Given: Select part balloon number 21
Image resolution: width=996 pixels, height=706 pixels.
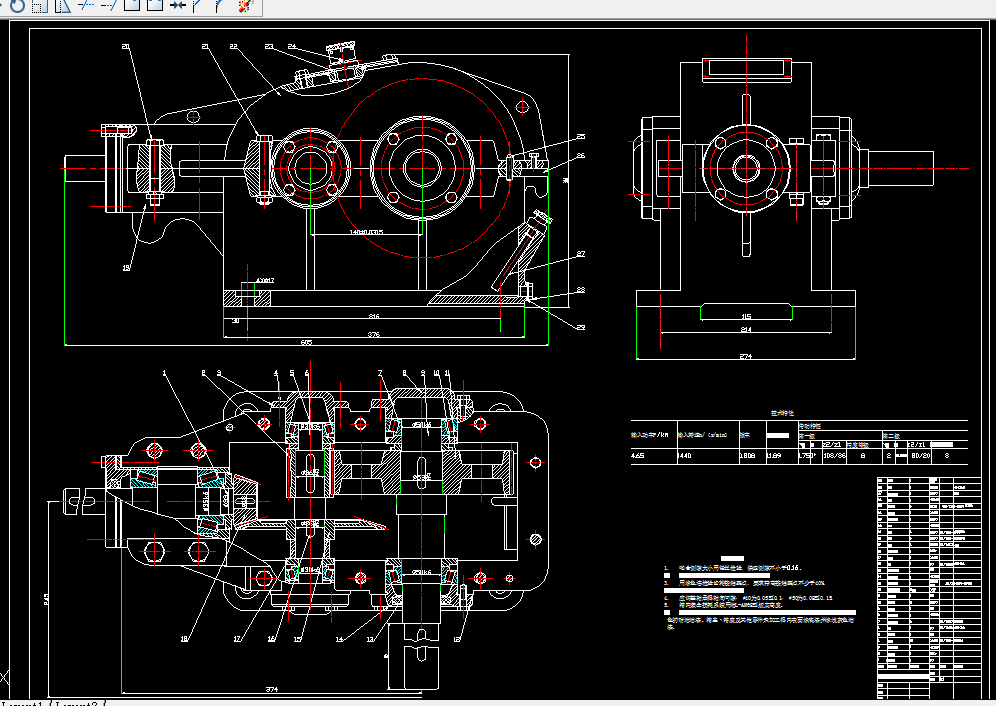Looking at the screenshot, I should (x=205, y=46).
